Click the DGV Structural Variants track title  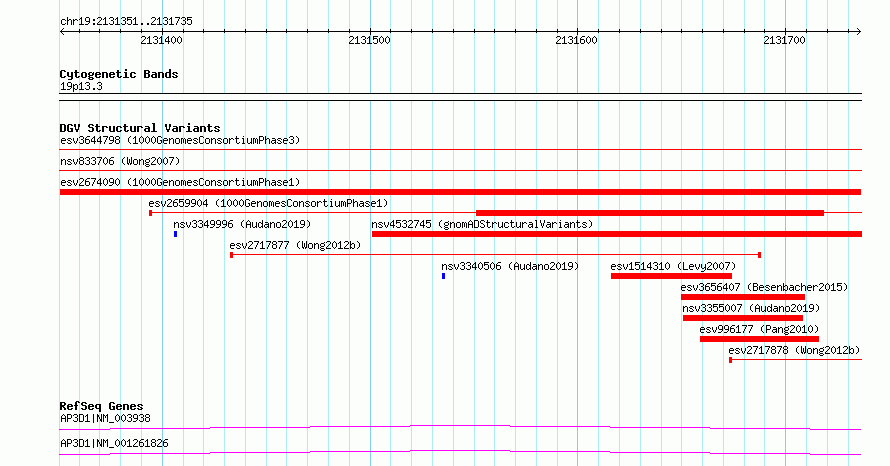(x=140, y=128)
